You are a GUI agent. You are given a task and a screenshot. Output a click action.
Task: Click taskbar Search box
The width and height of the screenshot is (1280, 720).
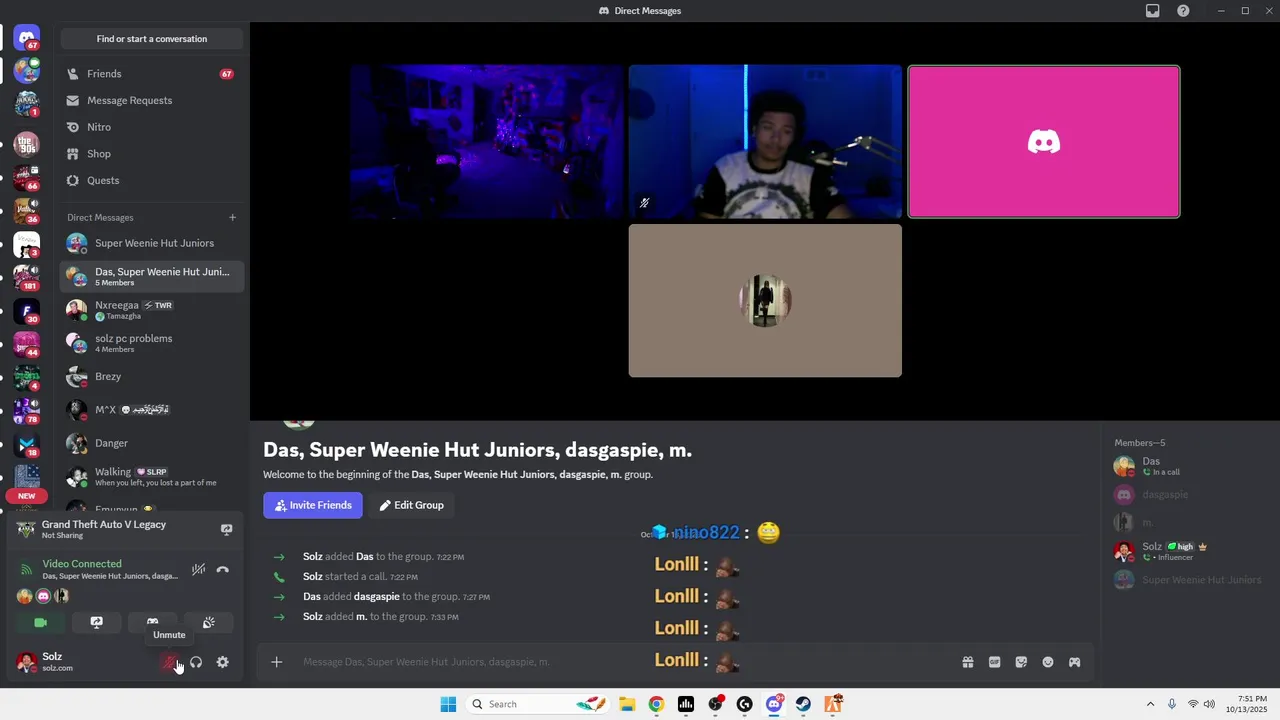coord(538,704)
